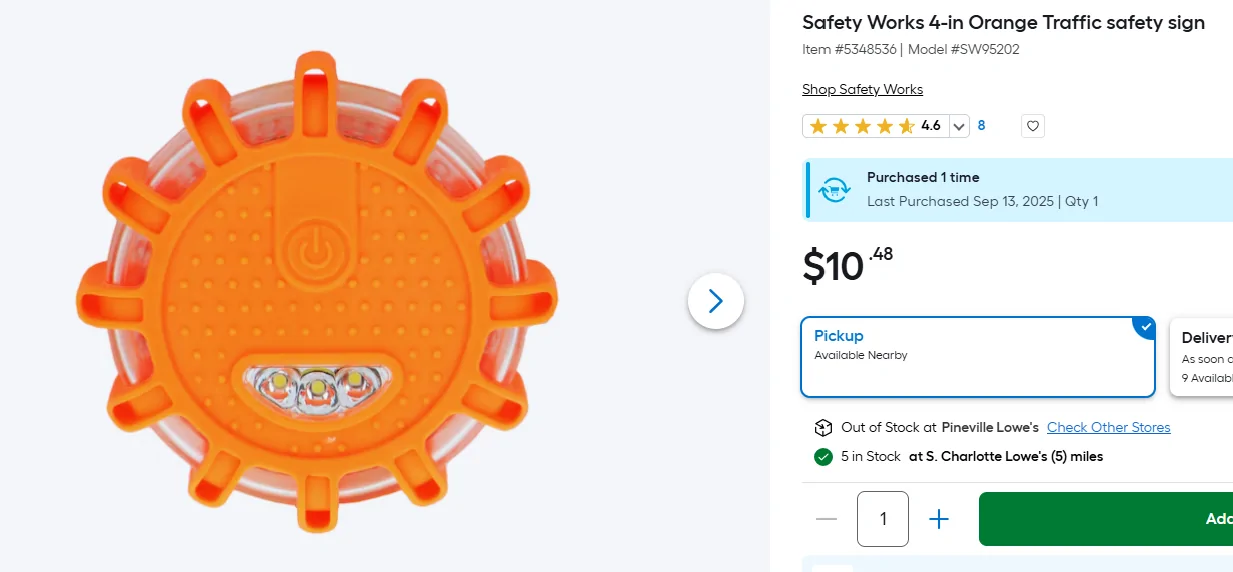This screenshot has width=1233, height=572.
Task: Save item with the heart icon
Action: pyautogui.click(x=1033, y=126)
